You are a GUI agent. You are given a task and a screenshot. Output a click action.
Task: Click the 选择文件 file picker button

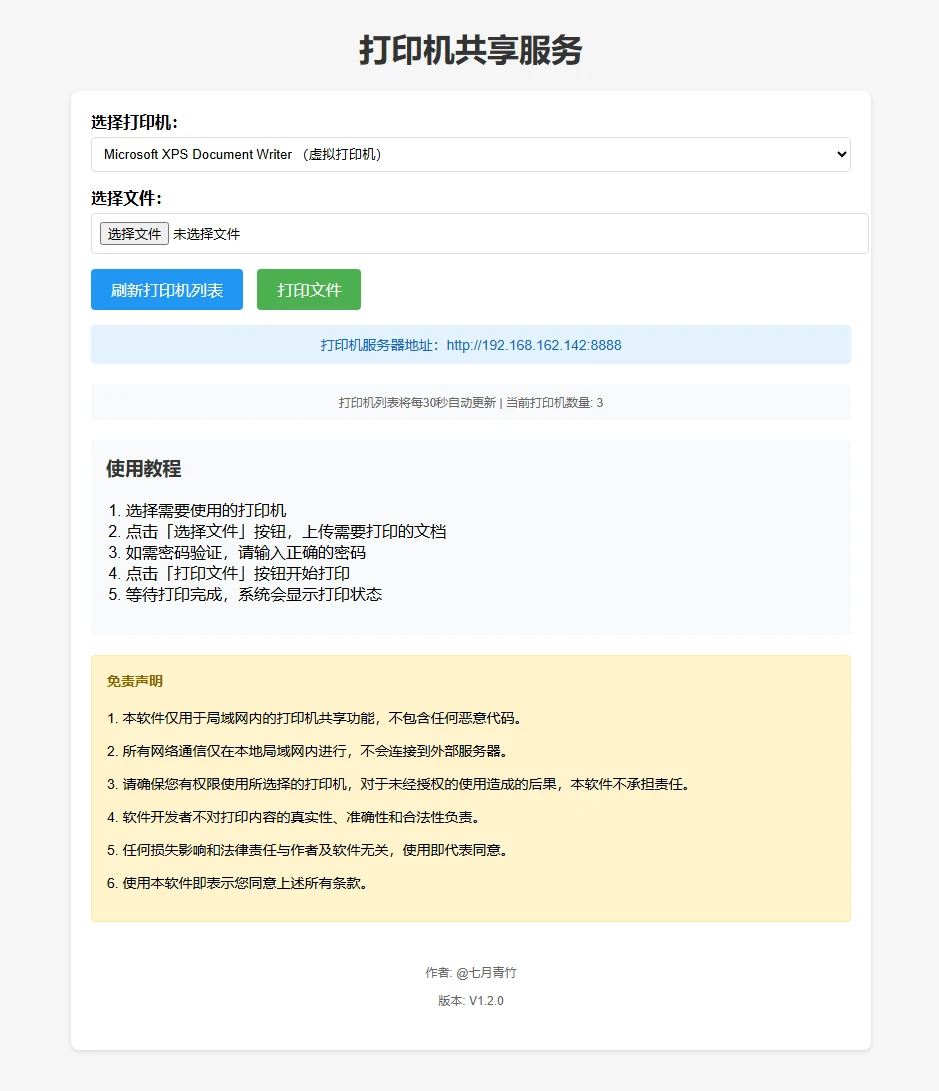(x=133, y=233)
